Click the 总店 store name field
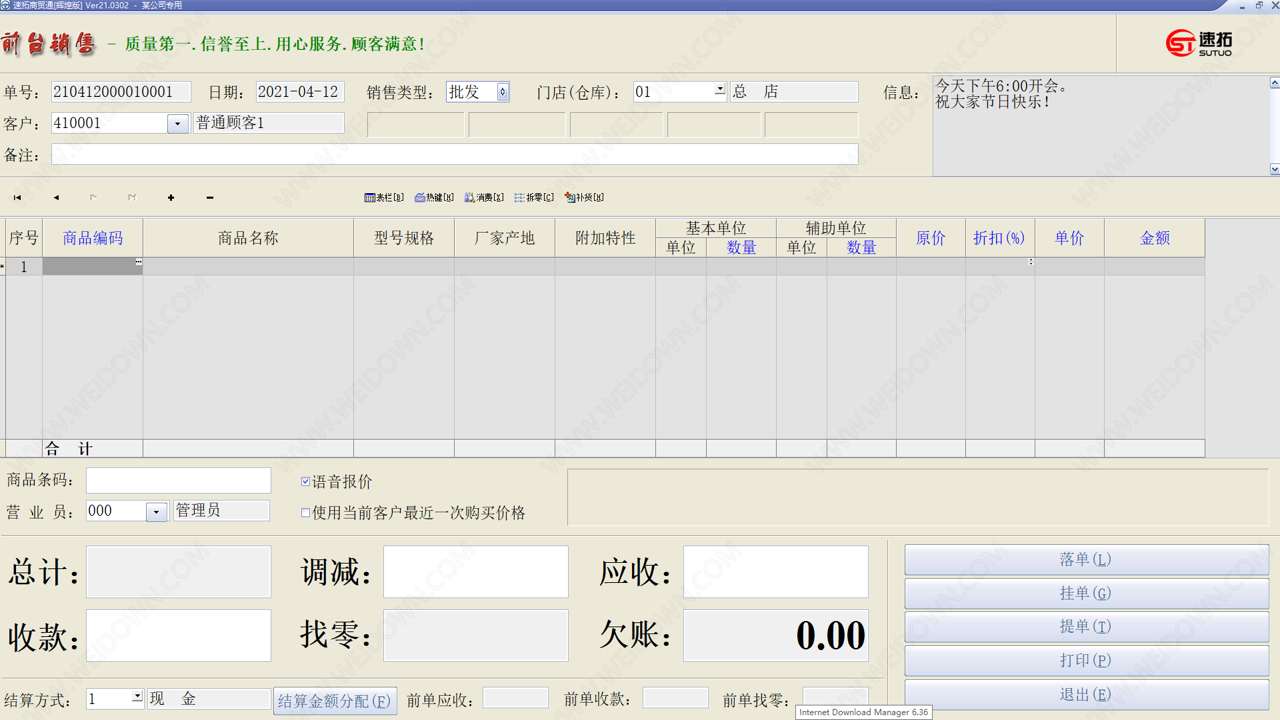This screenshot has height=720, width=1280. pos(794,92)
